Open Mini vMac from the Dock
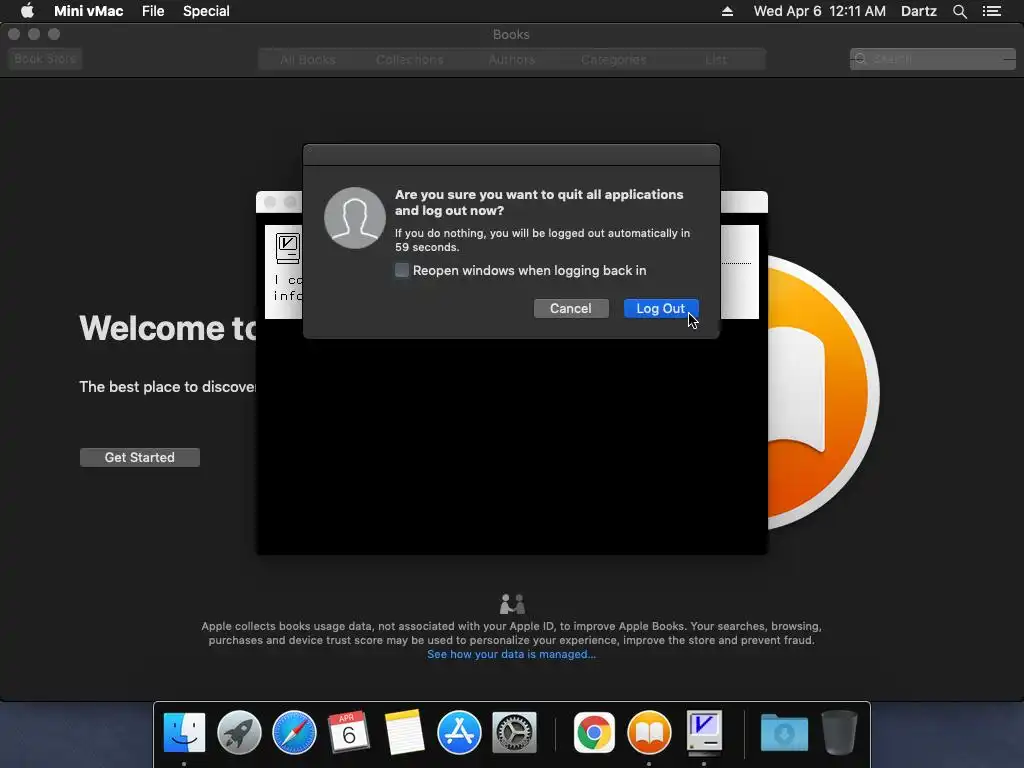 coord(704,731)
